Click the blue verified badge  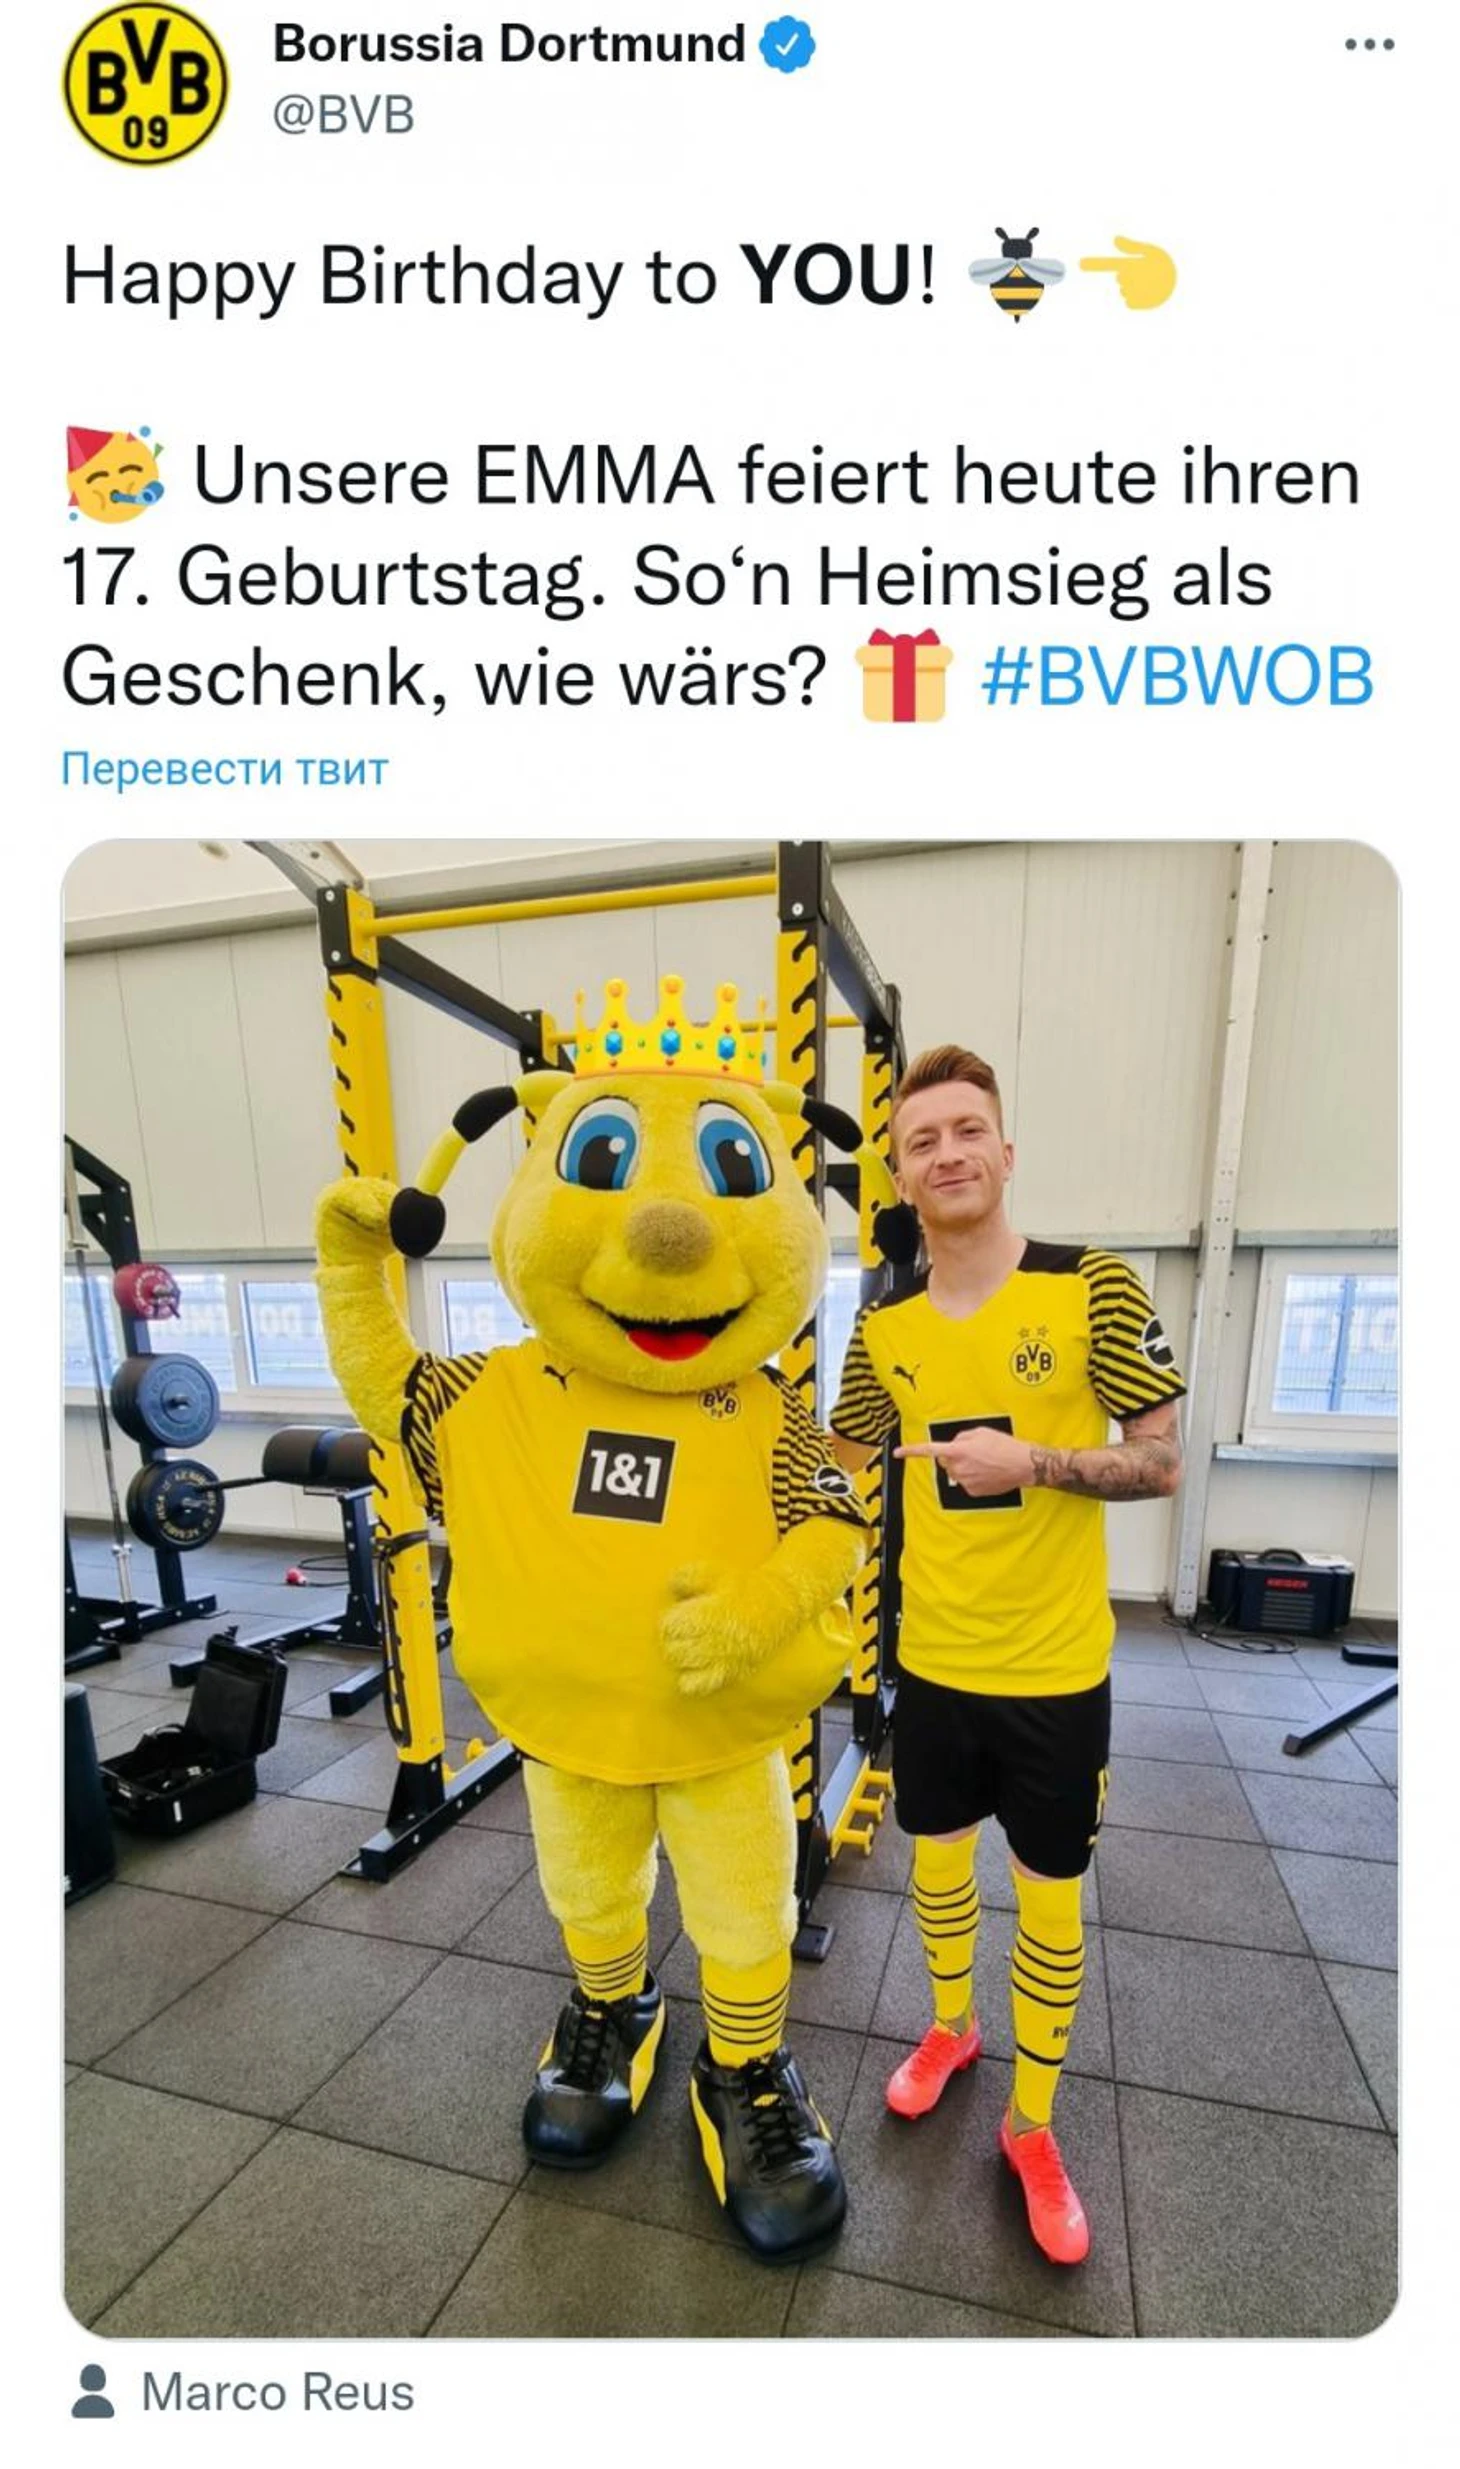tap(788, 45)
